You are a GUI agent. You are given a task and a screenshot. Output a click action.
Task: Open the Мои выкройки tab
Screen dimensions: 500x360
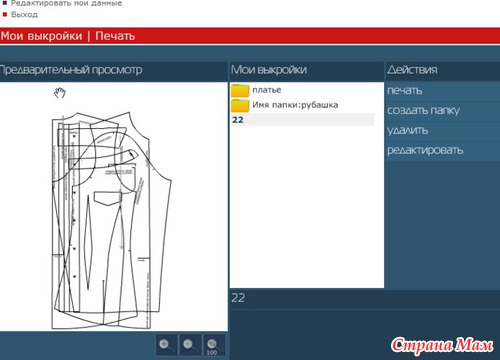pos(41,36)
